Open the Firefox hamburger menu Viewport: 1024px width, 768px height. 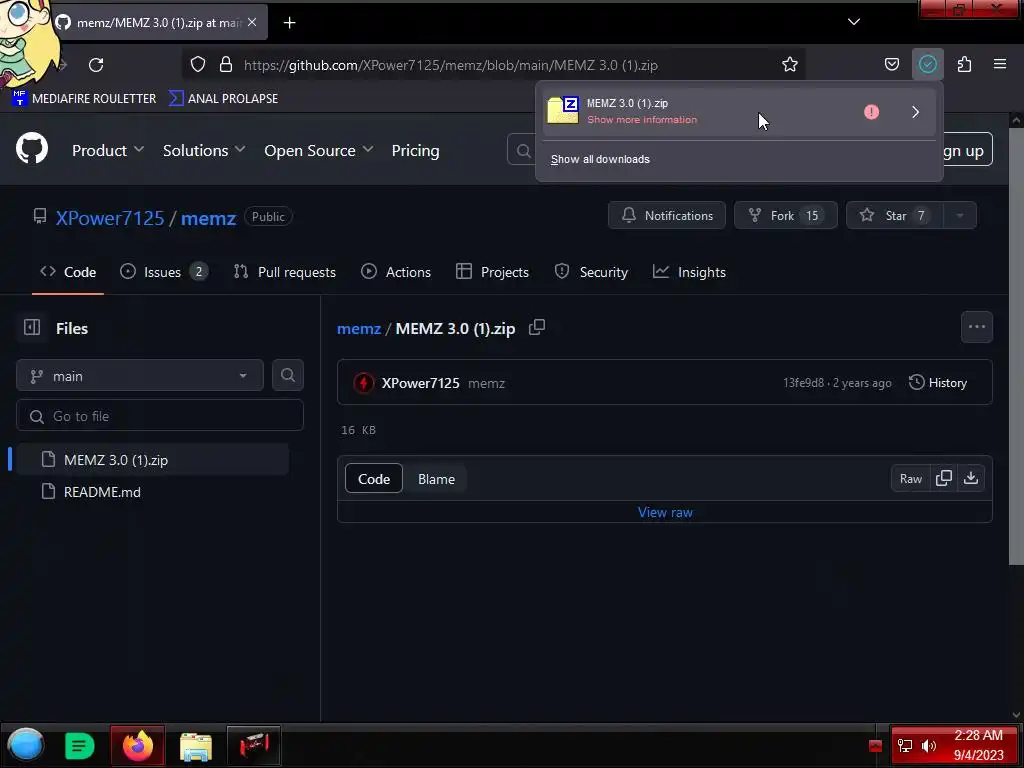[1000, 64]
